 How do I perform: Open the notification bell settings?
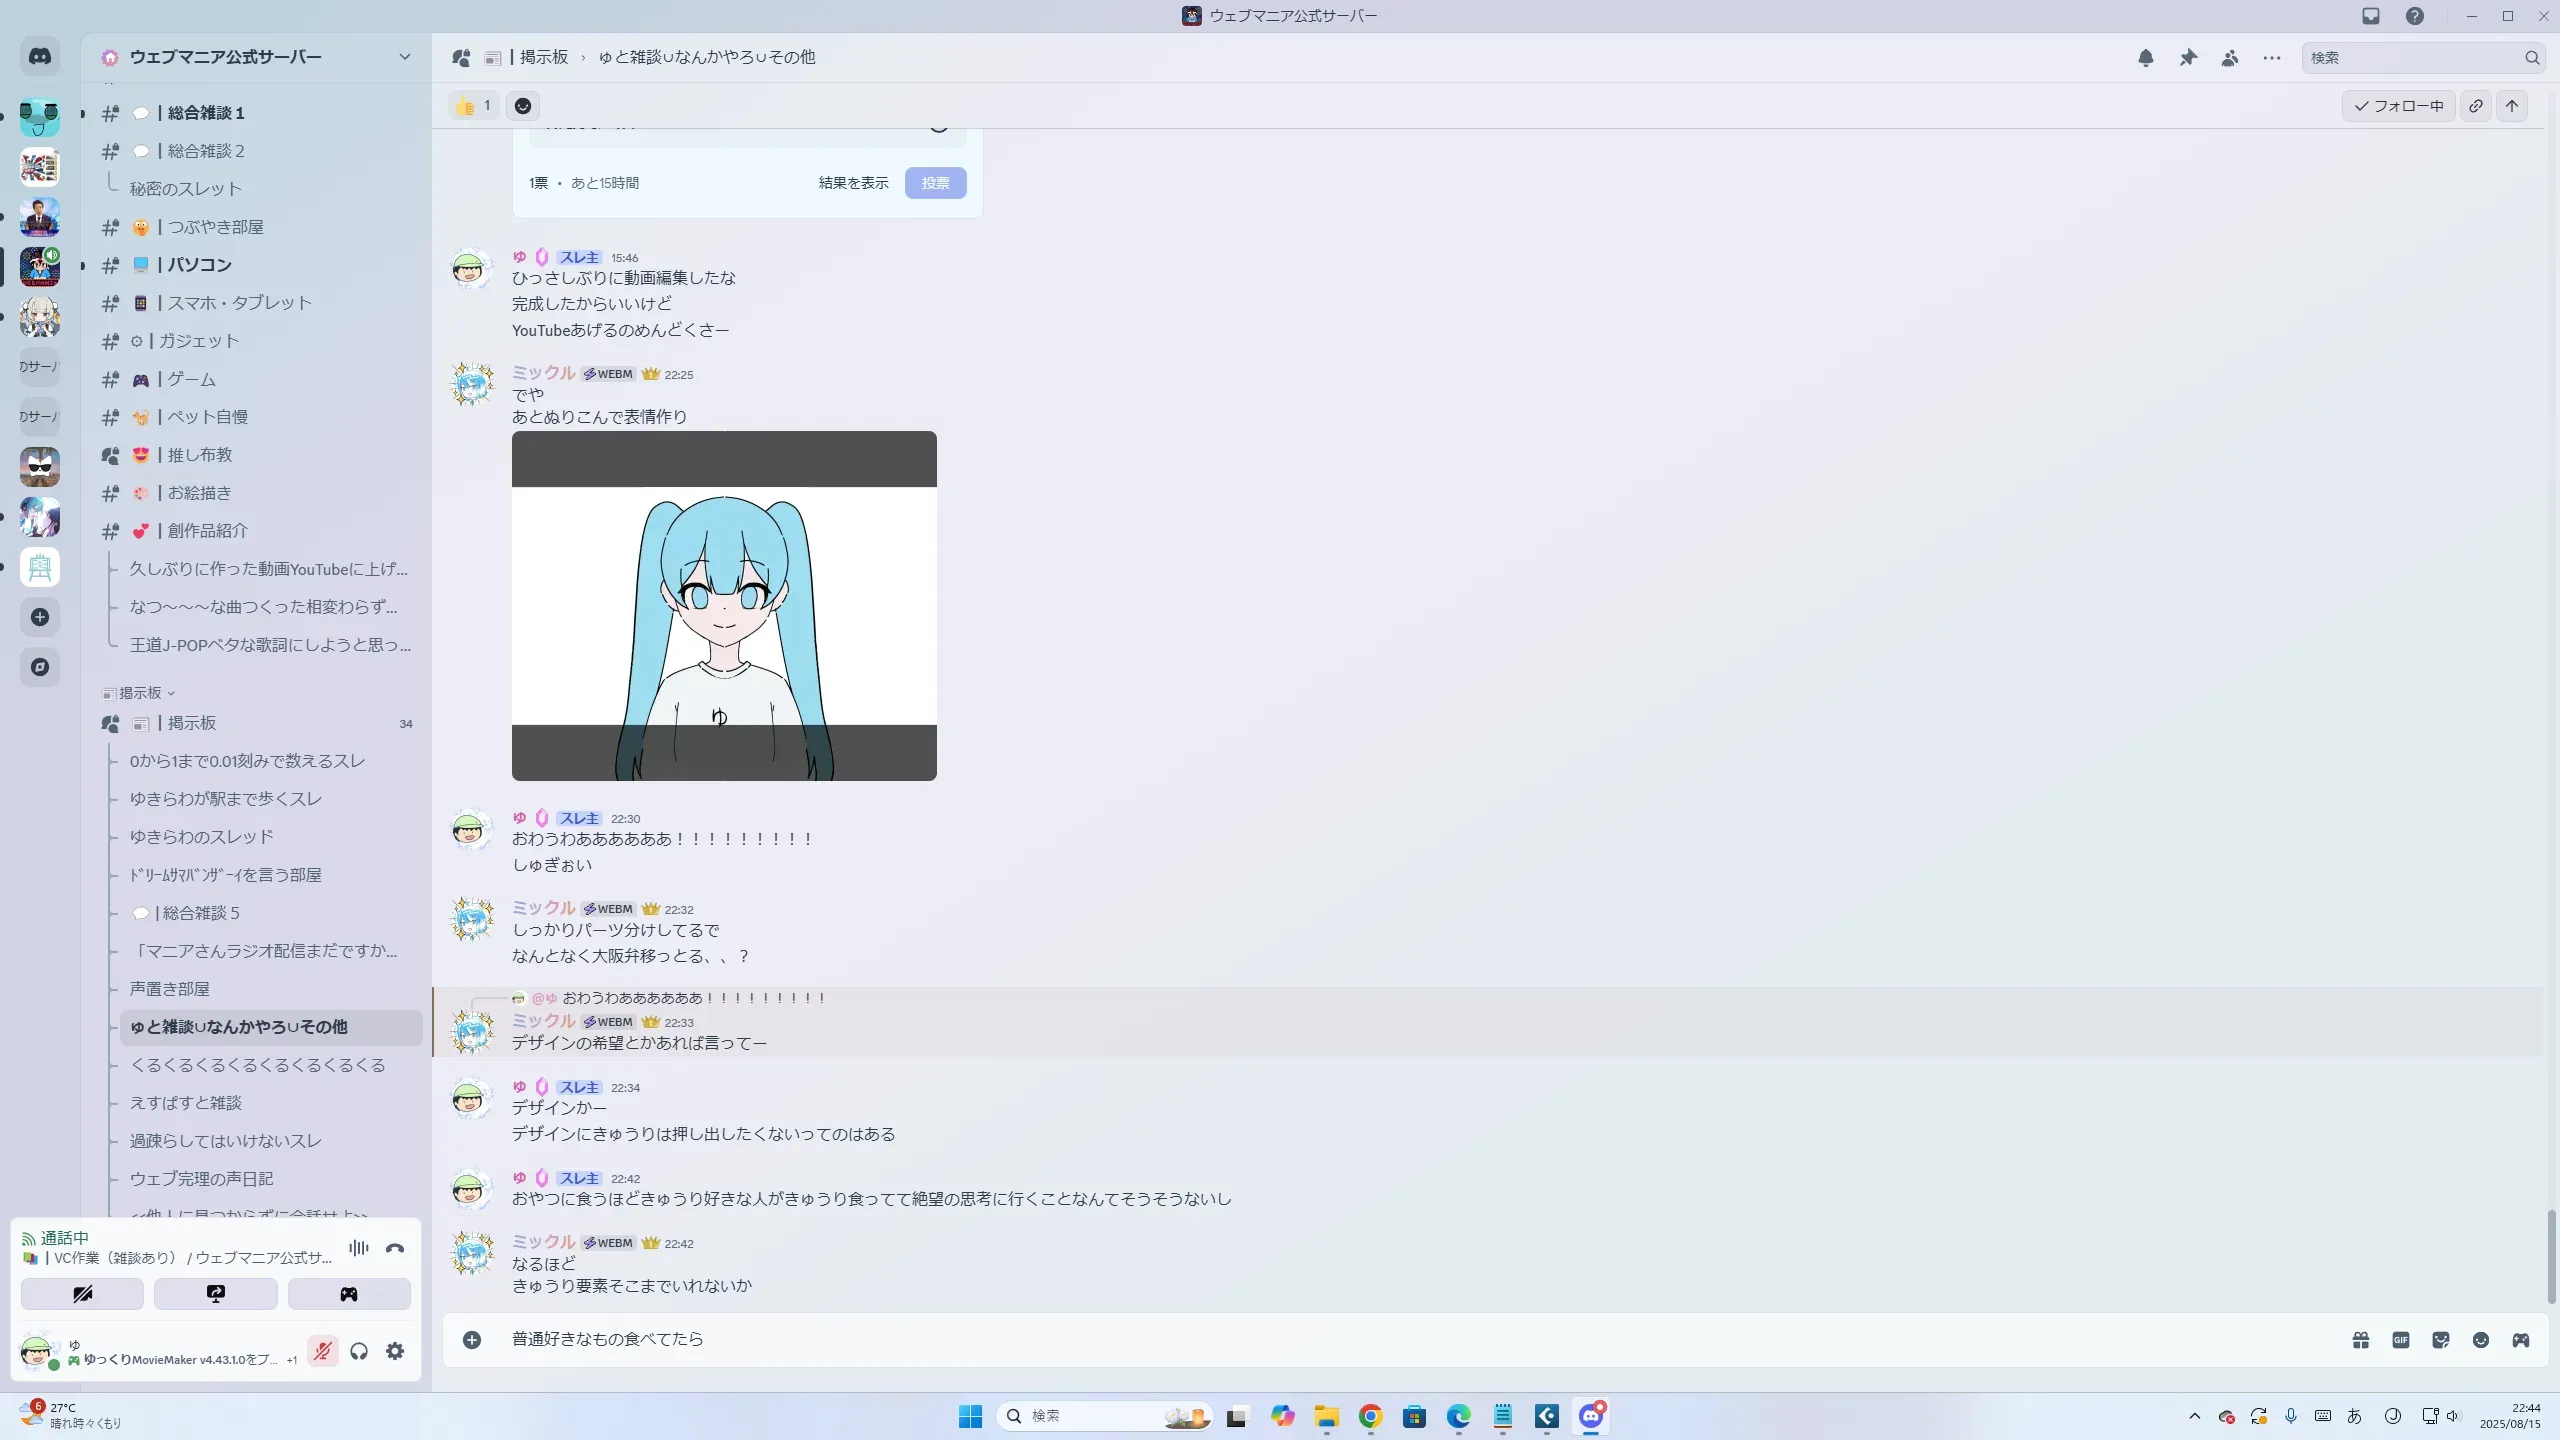[x=2145, y=58]
